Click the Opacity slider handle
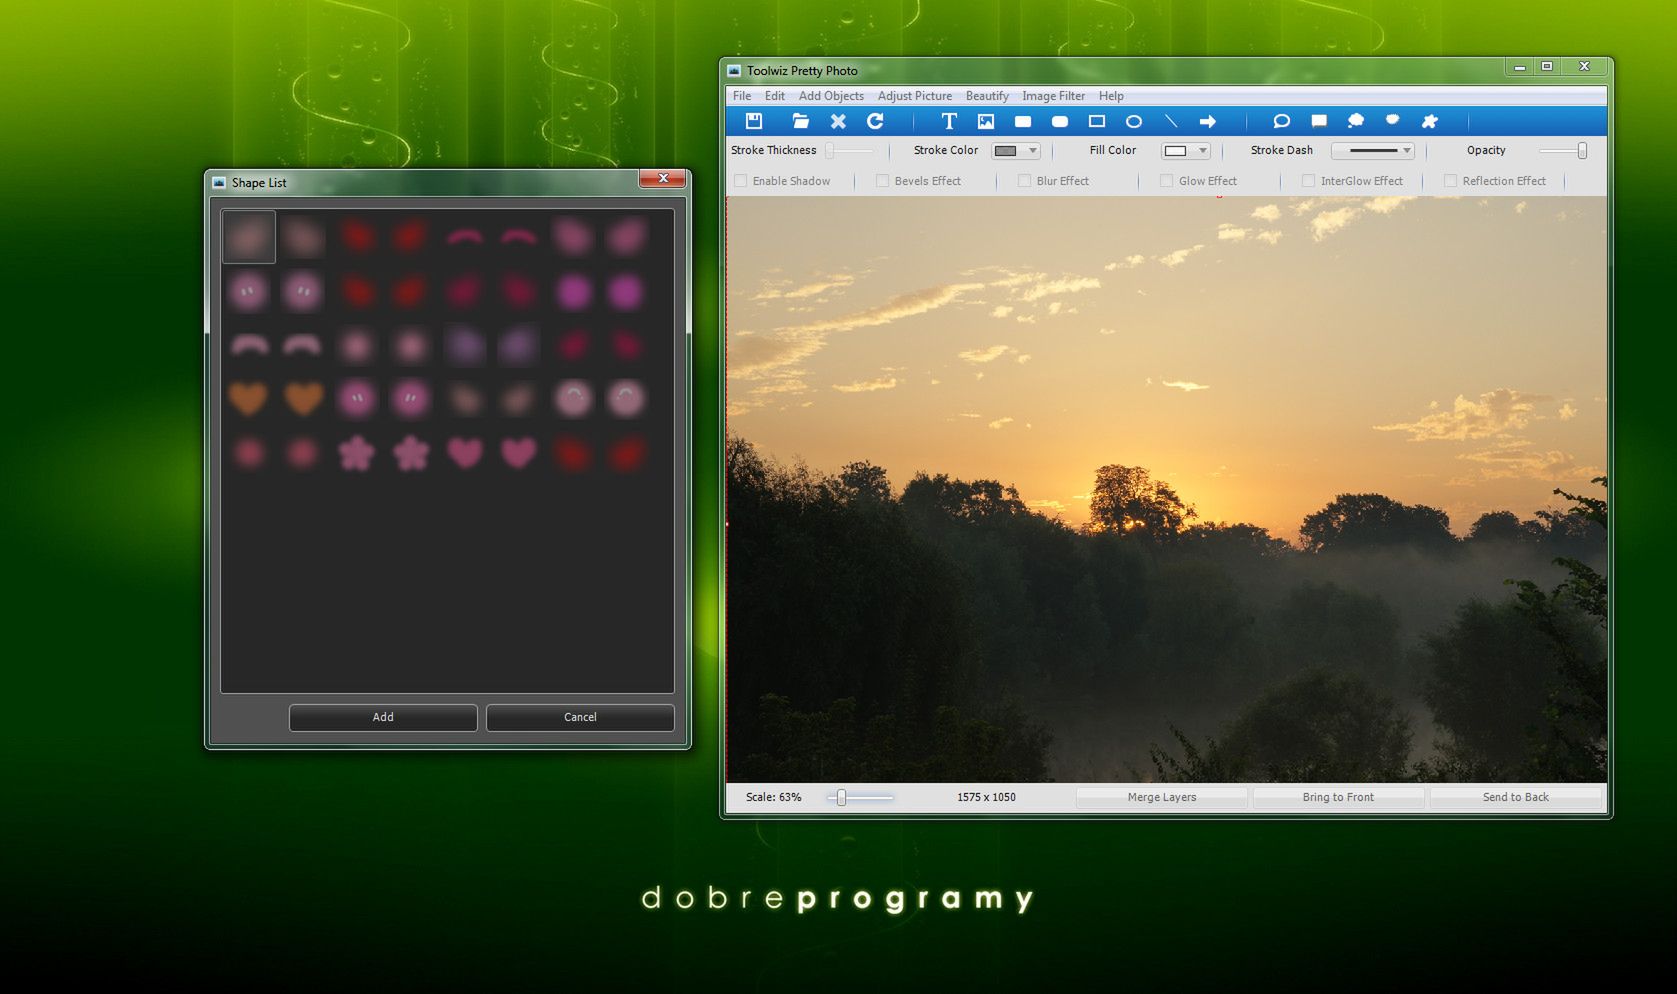1677x994 pixels. click(x=1582, y=151)
